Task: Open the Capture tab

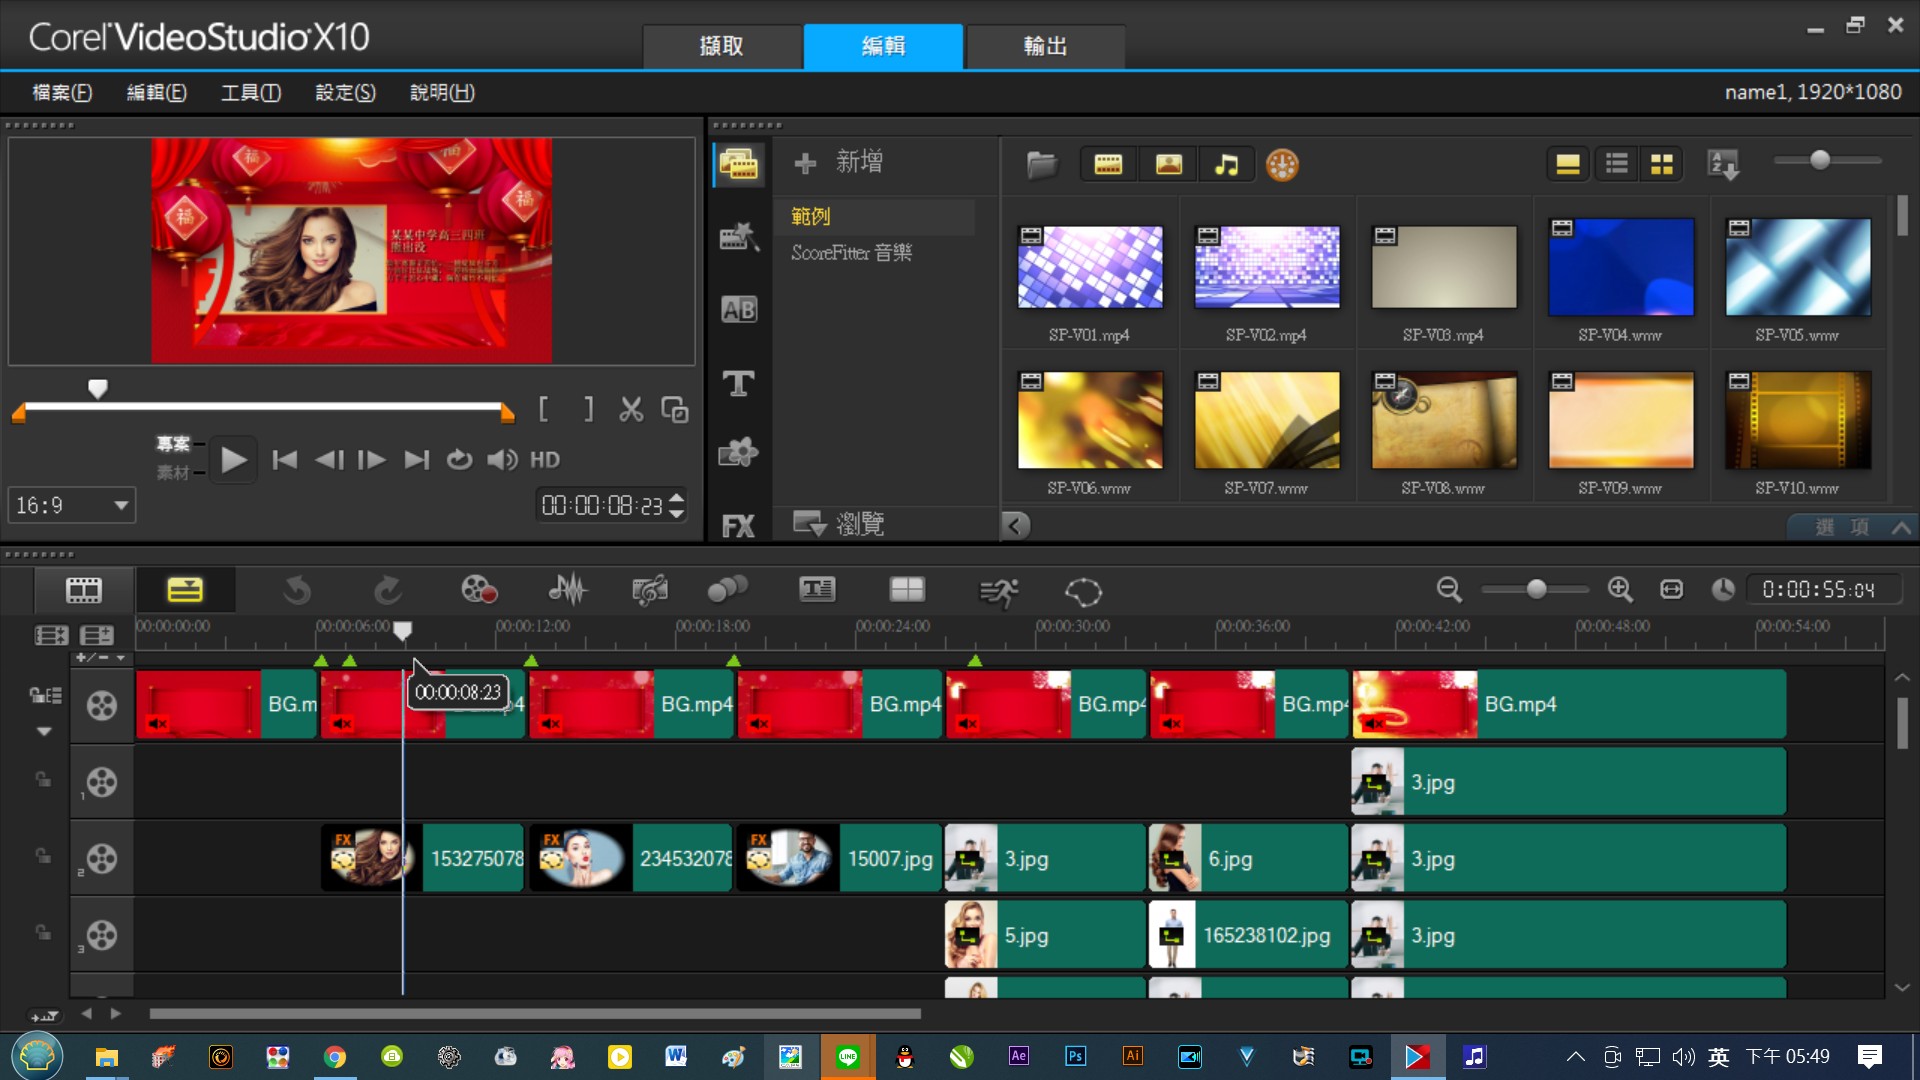Action: [x=721, y=46]
